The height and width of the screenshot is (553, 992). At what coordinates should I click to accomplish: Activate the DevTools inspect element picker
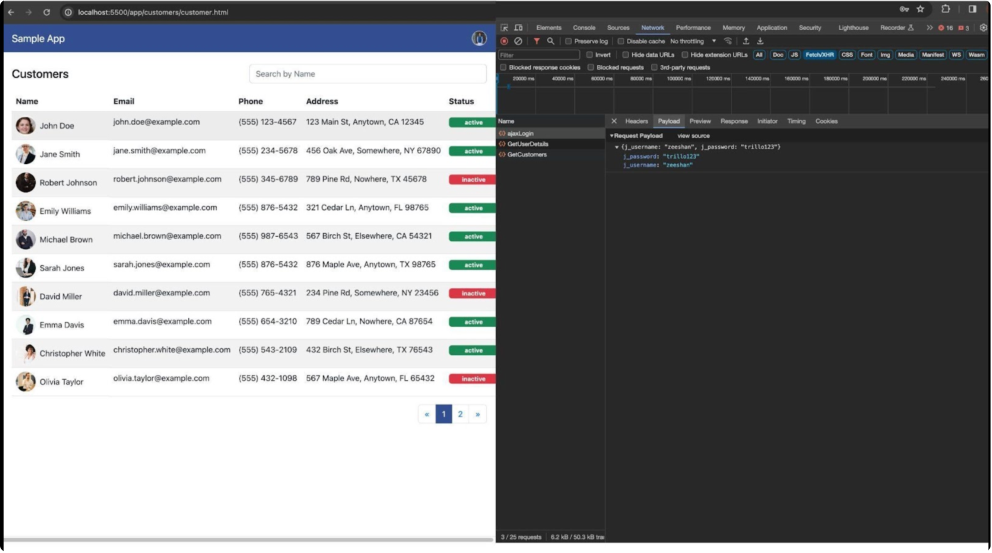504,28
